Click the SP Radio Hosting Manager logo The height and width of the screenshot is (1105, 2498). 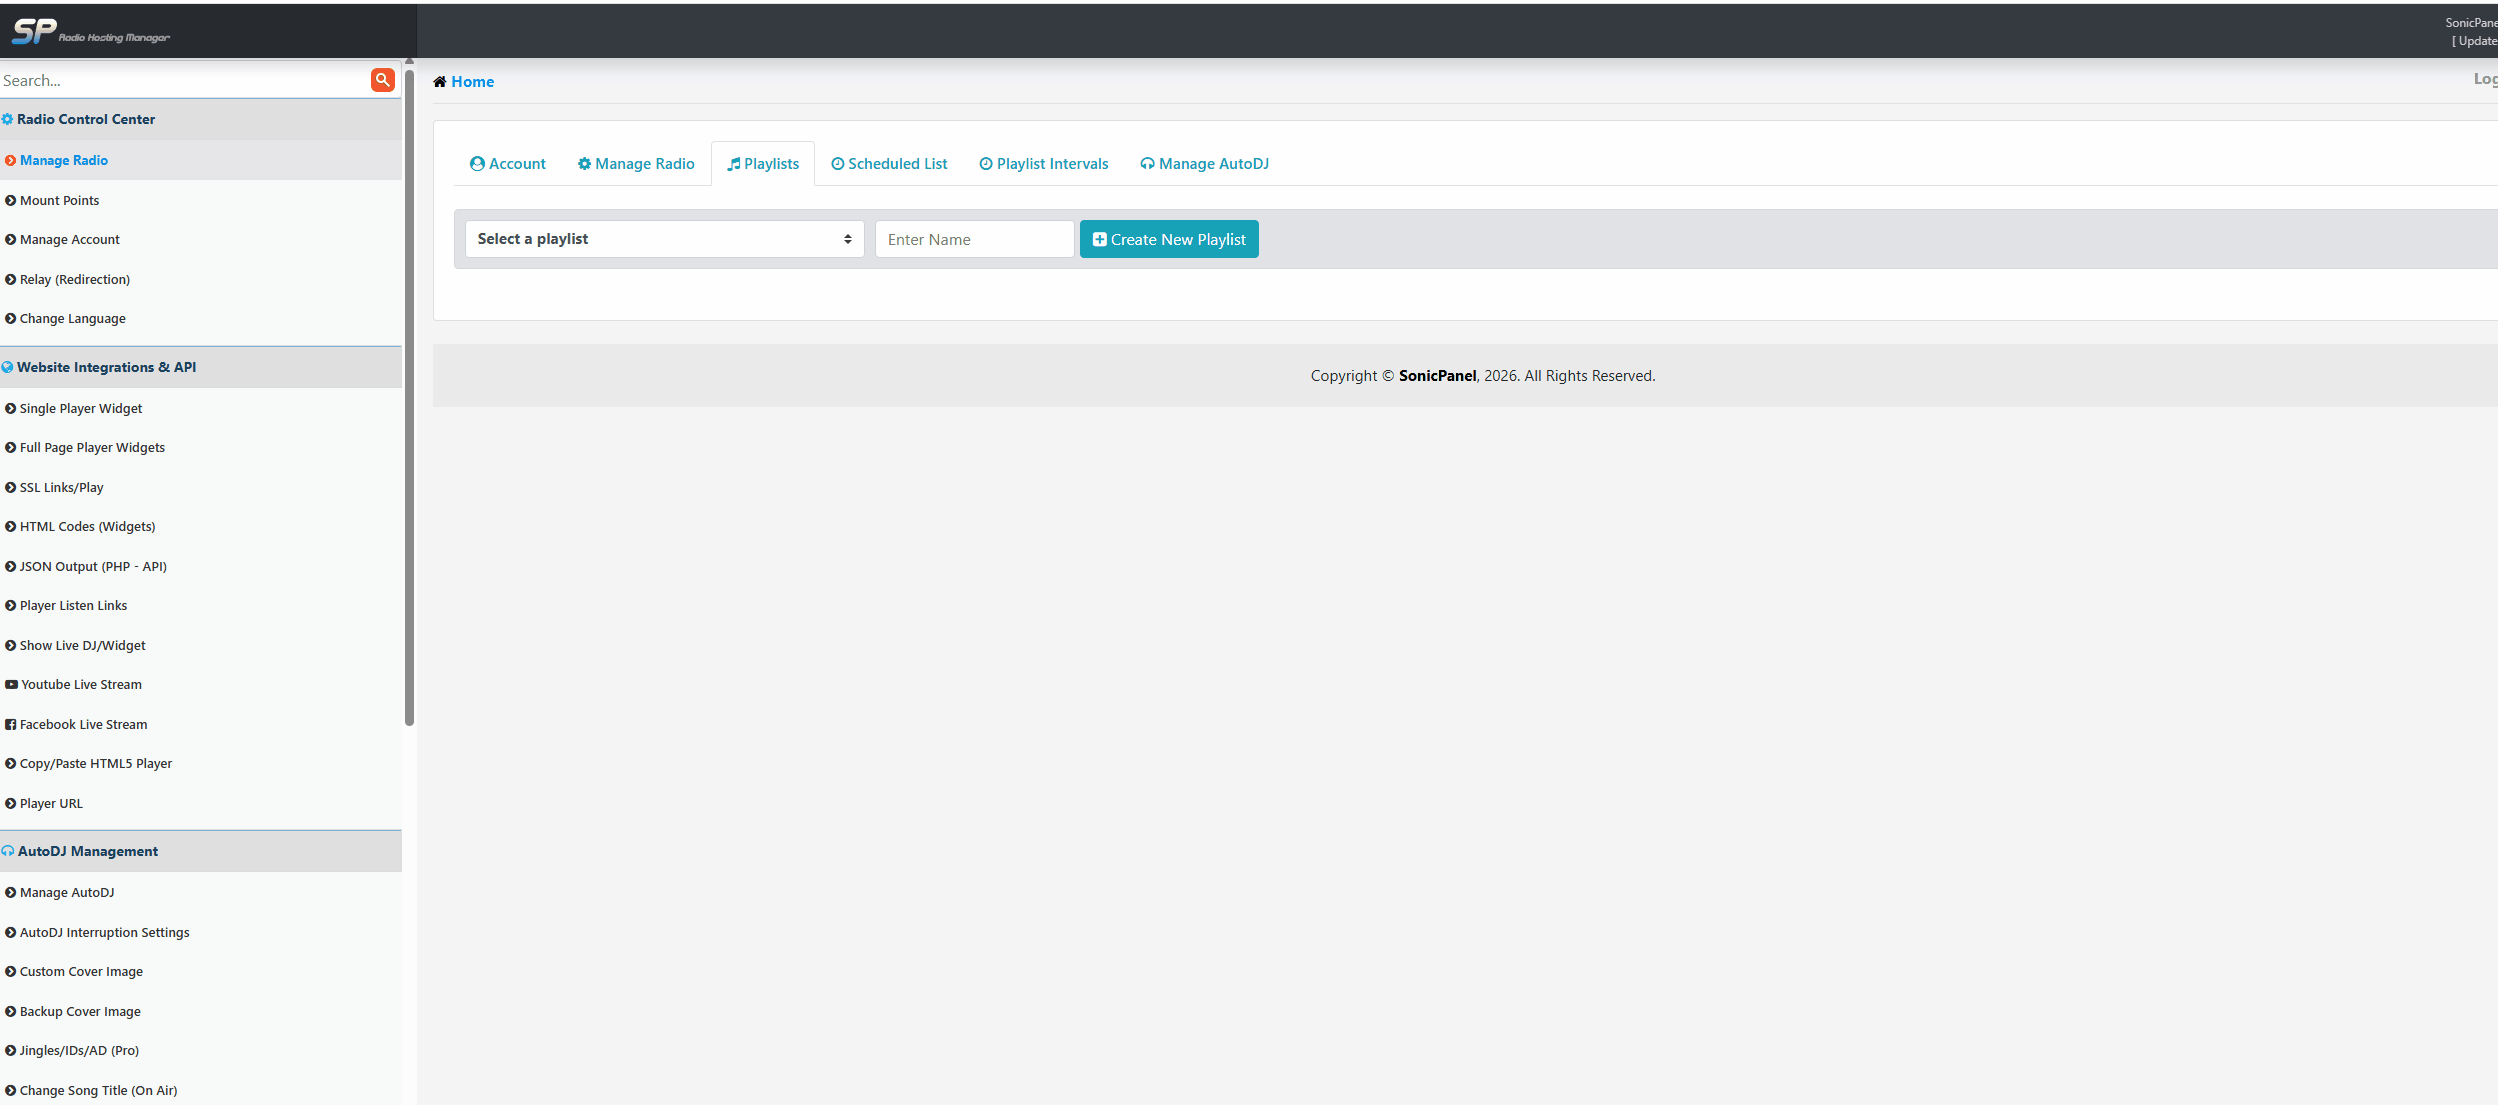[90, 32]
